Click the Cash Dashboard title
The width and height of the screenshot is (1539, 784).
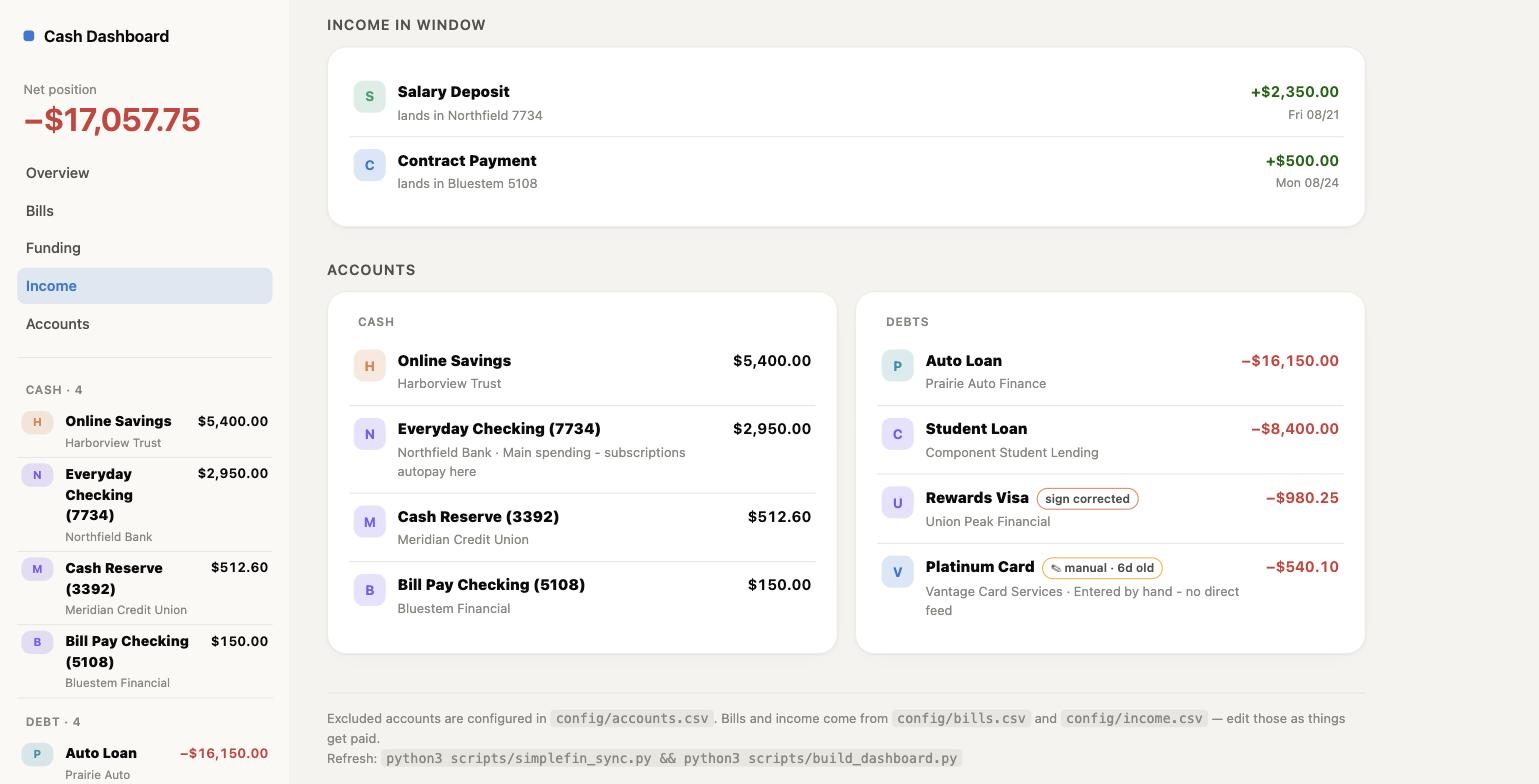pos(106,36)
